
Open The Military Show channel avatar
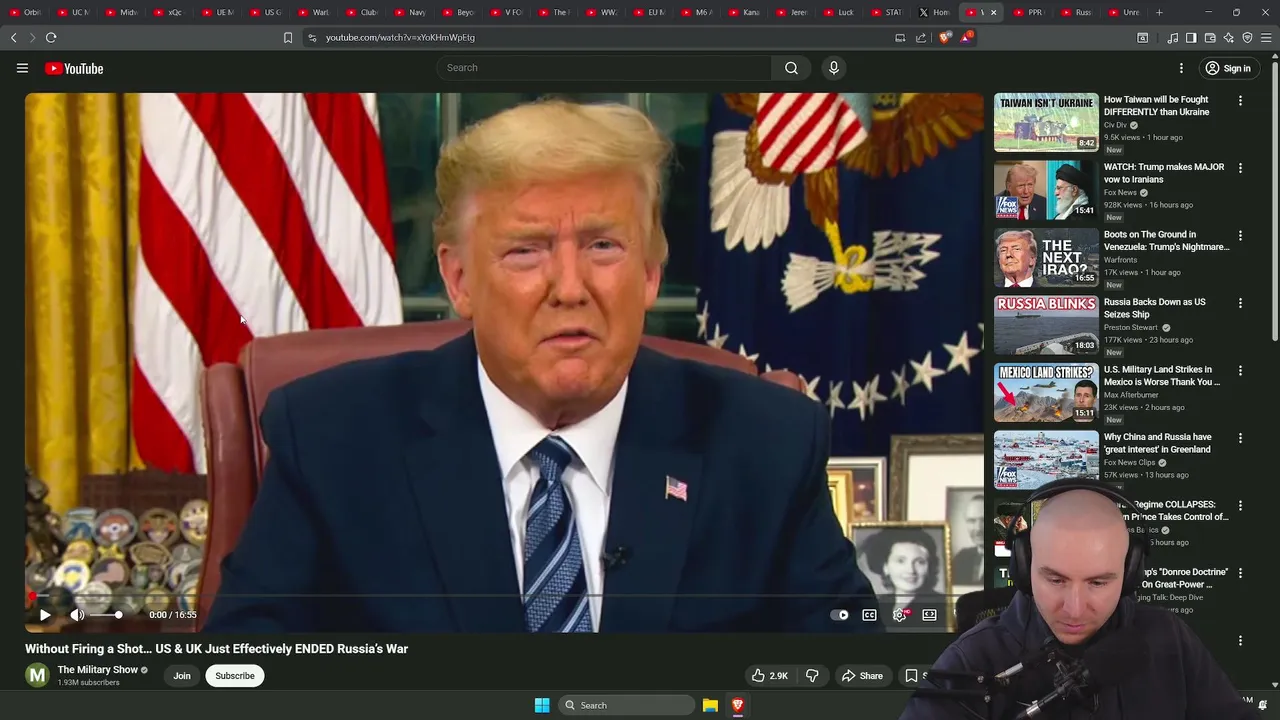[37, 676]
